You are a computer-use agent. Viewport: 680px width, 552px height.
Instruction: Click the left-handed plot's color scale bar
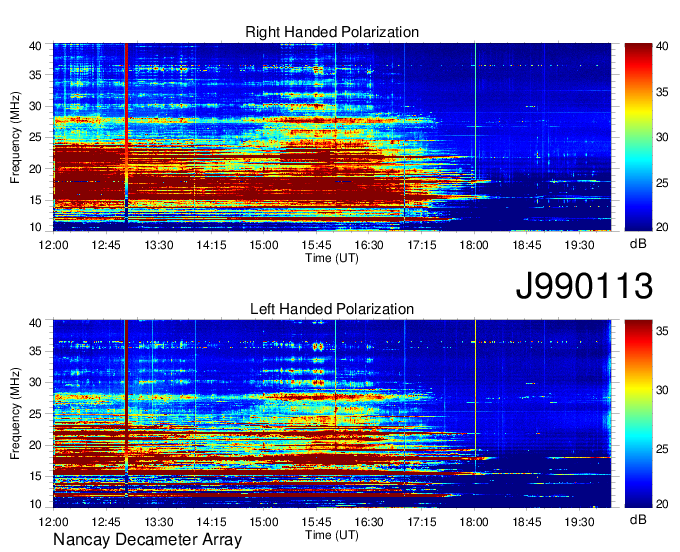click(x=638, y=414)
